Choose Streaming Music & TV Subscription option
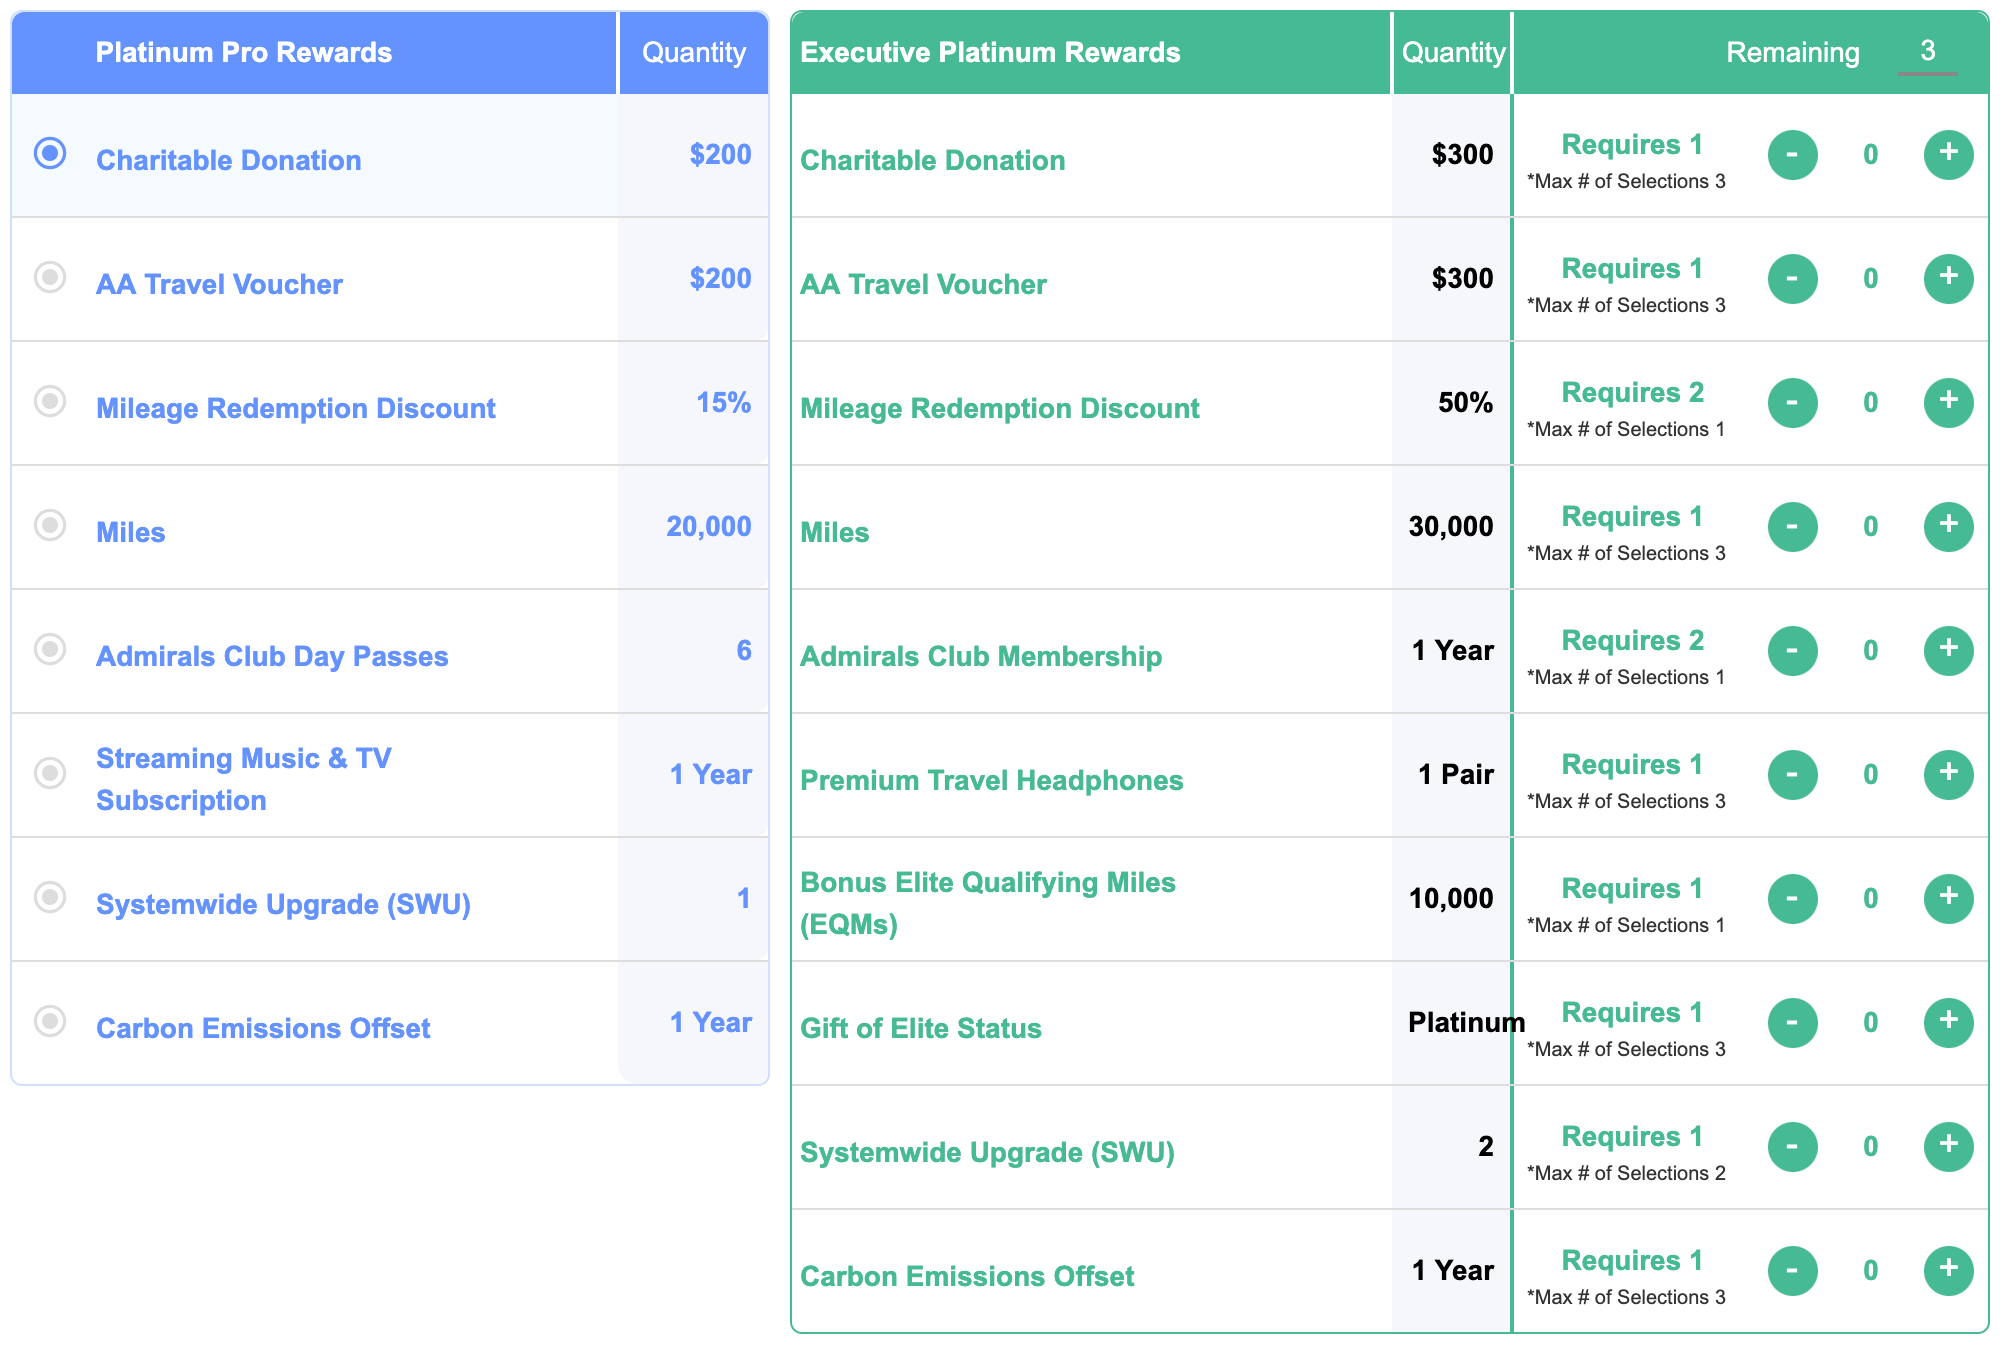Viewport: 2008px width, 1346px height. pos(50,773)
